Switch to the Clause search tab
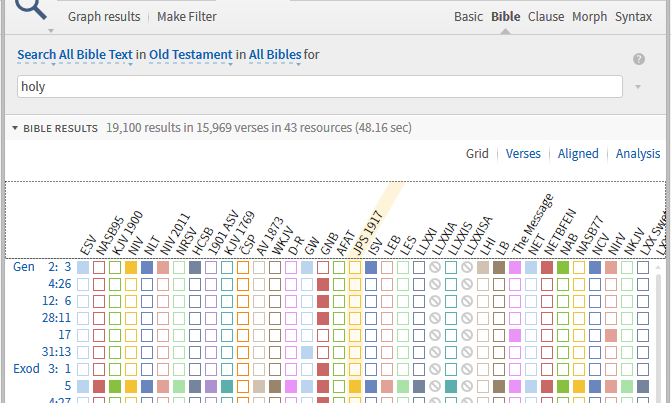The height and width of the screenshot is (403, 671). 546,17
